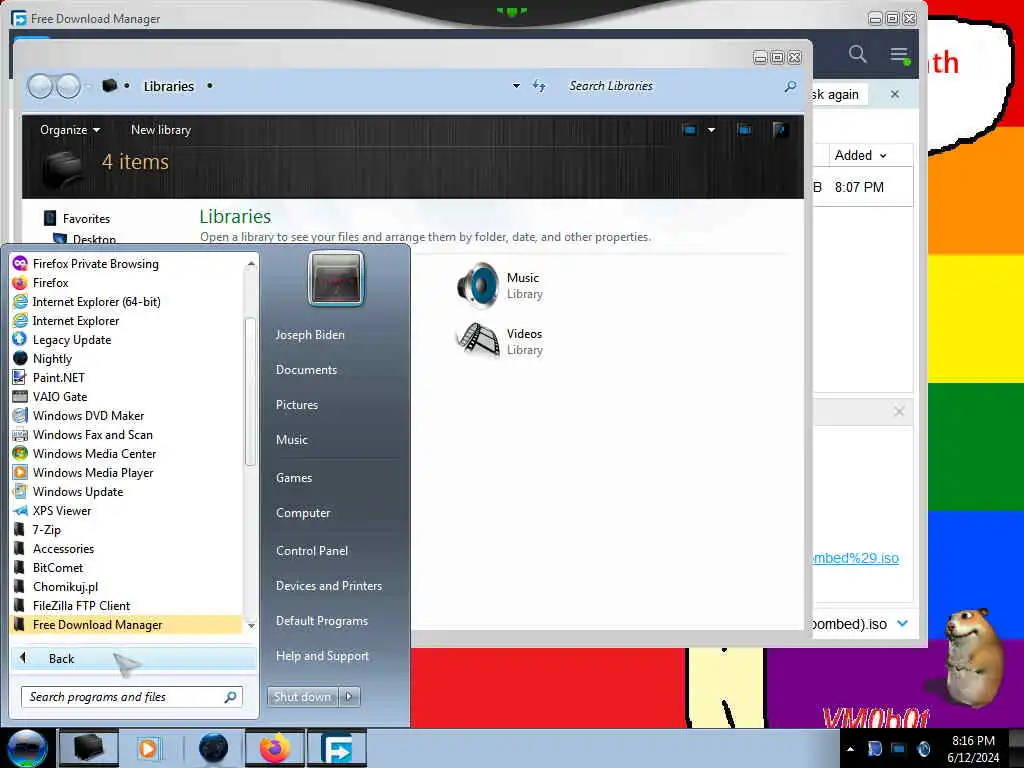
Task: Open Music from Start menu right pane
Action: [291, 440]
